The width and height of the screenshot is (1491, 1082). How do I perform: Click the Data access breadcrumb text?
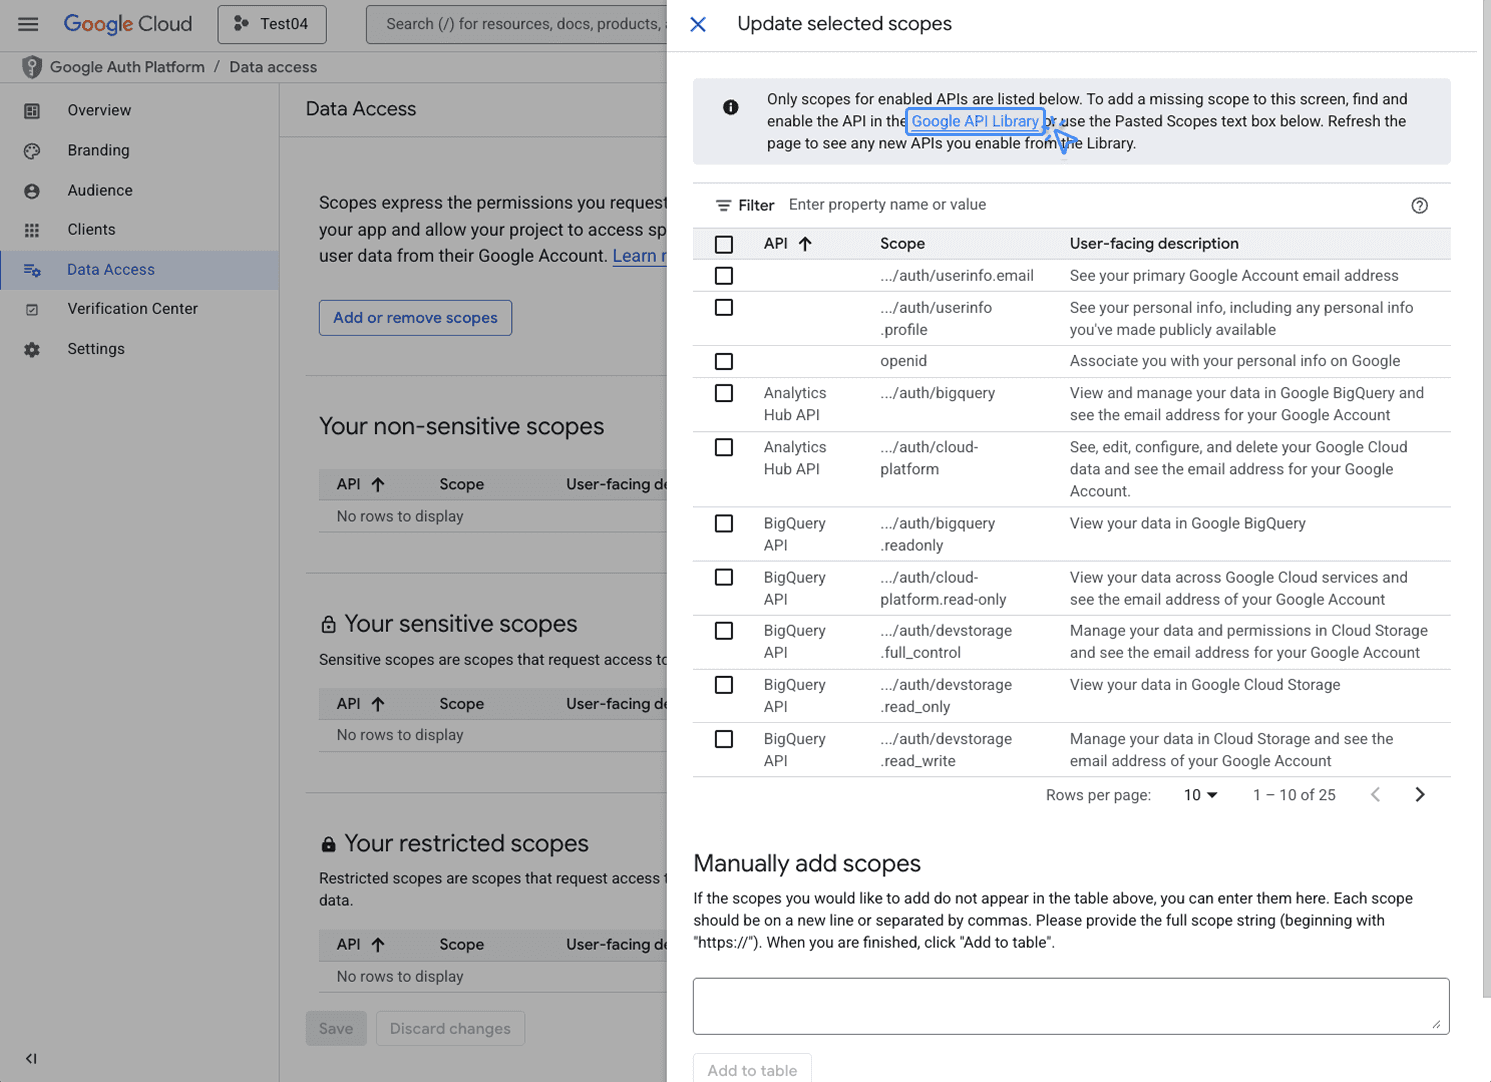(x=273, y=67)
